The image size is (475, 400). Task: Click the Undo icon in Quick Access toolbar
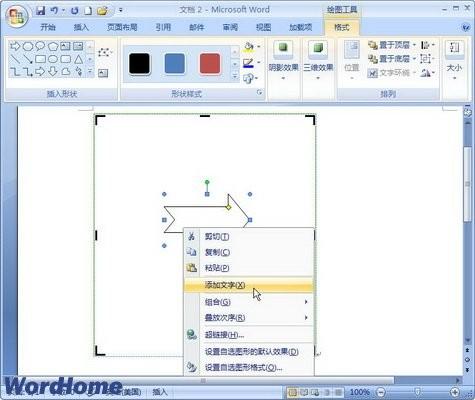coord(54,11)
